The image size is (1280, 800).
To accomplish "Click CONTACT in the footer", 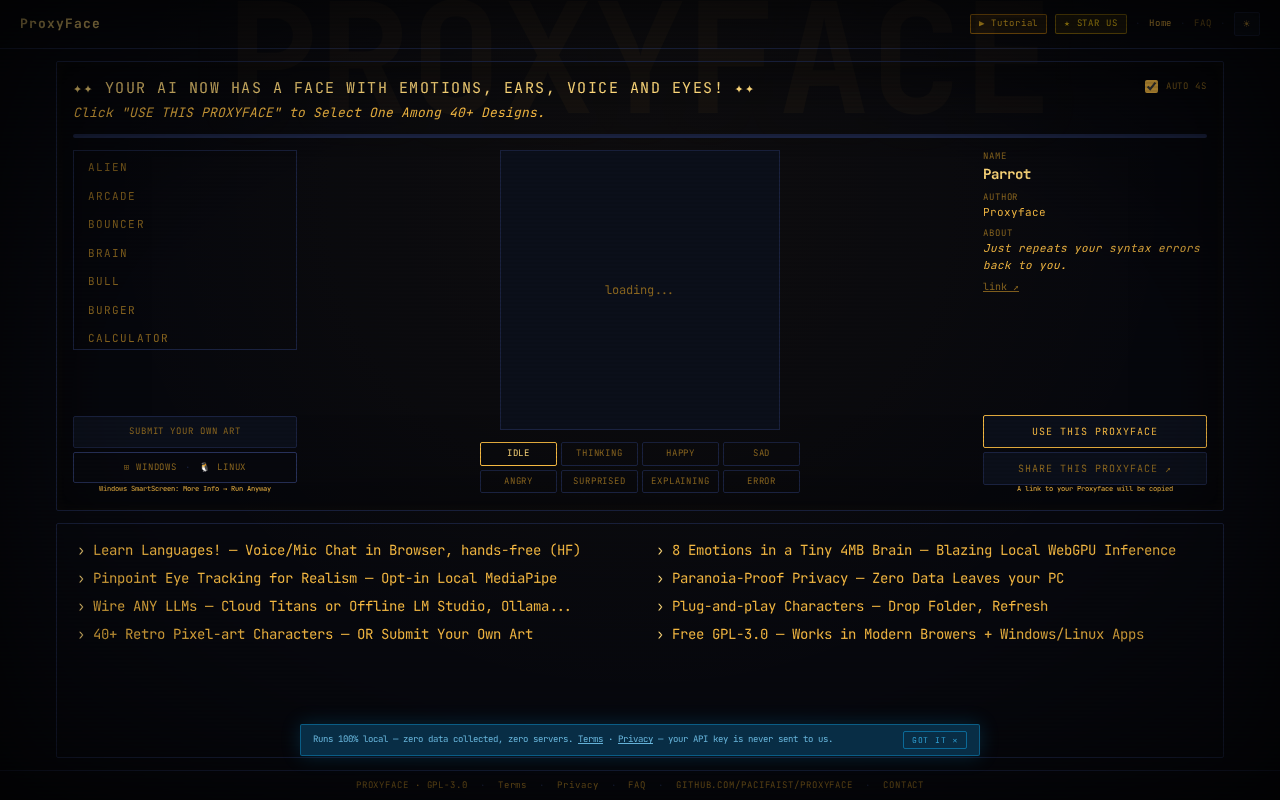I will point(903,785).
